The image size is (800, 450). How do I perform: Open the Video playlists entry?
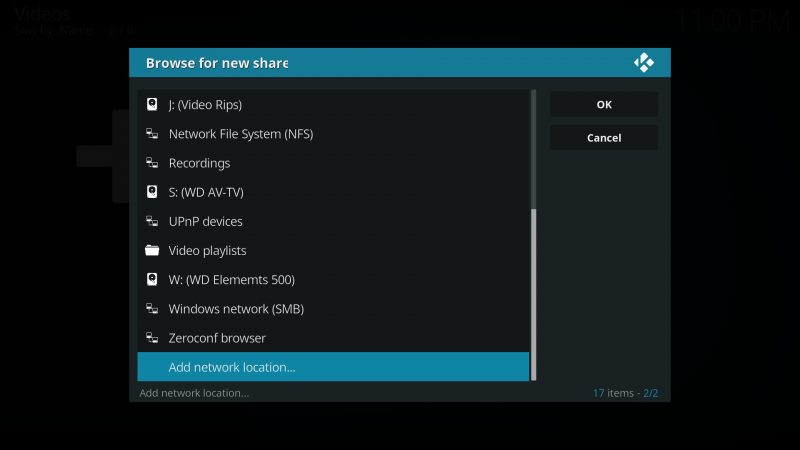(333, 250)
